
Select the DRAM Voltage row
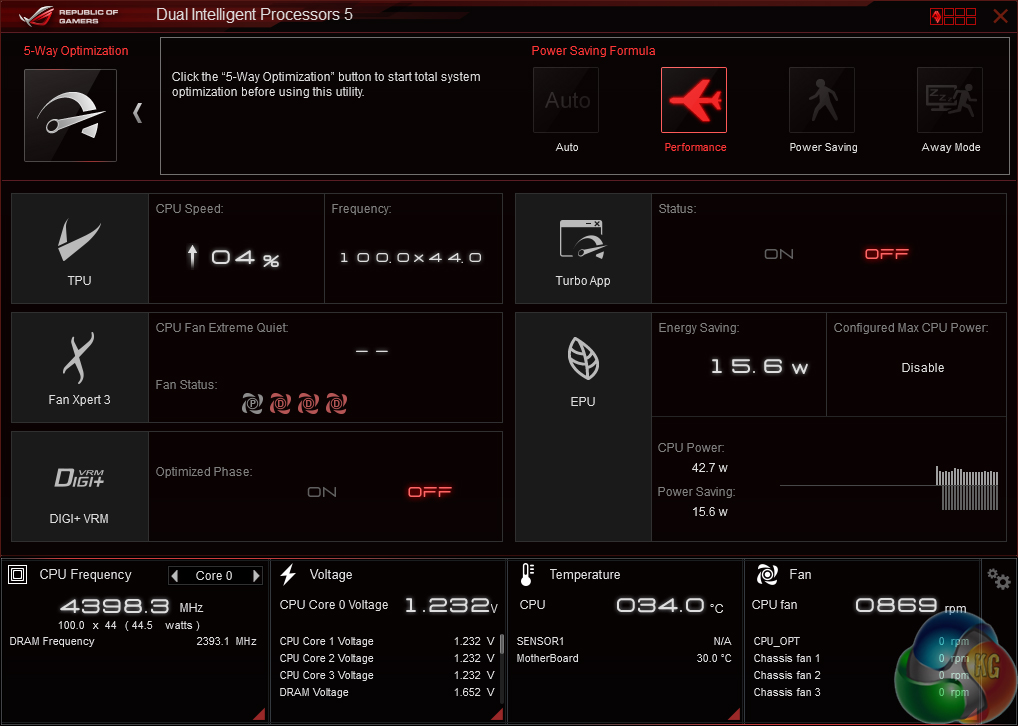tap(387, 693)
